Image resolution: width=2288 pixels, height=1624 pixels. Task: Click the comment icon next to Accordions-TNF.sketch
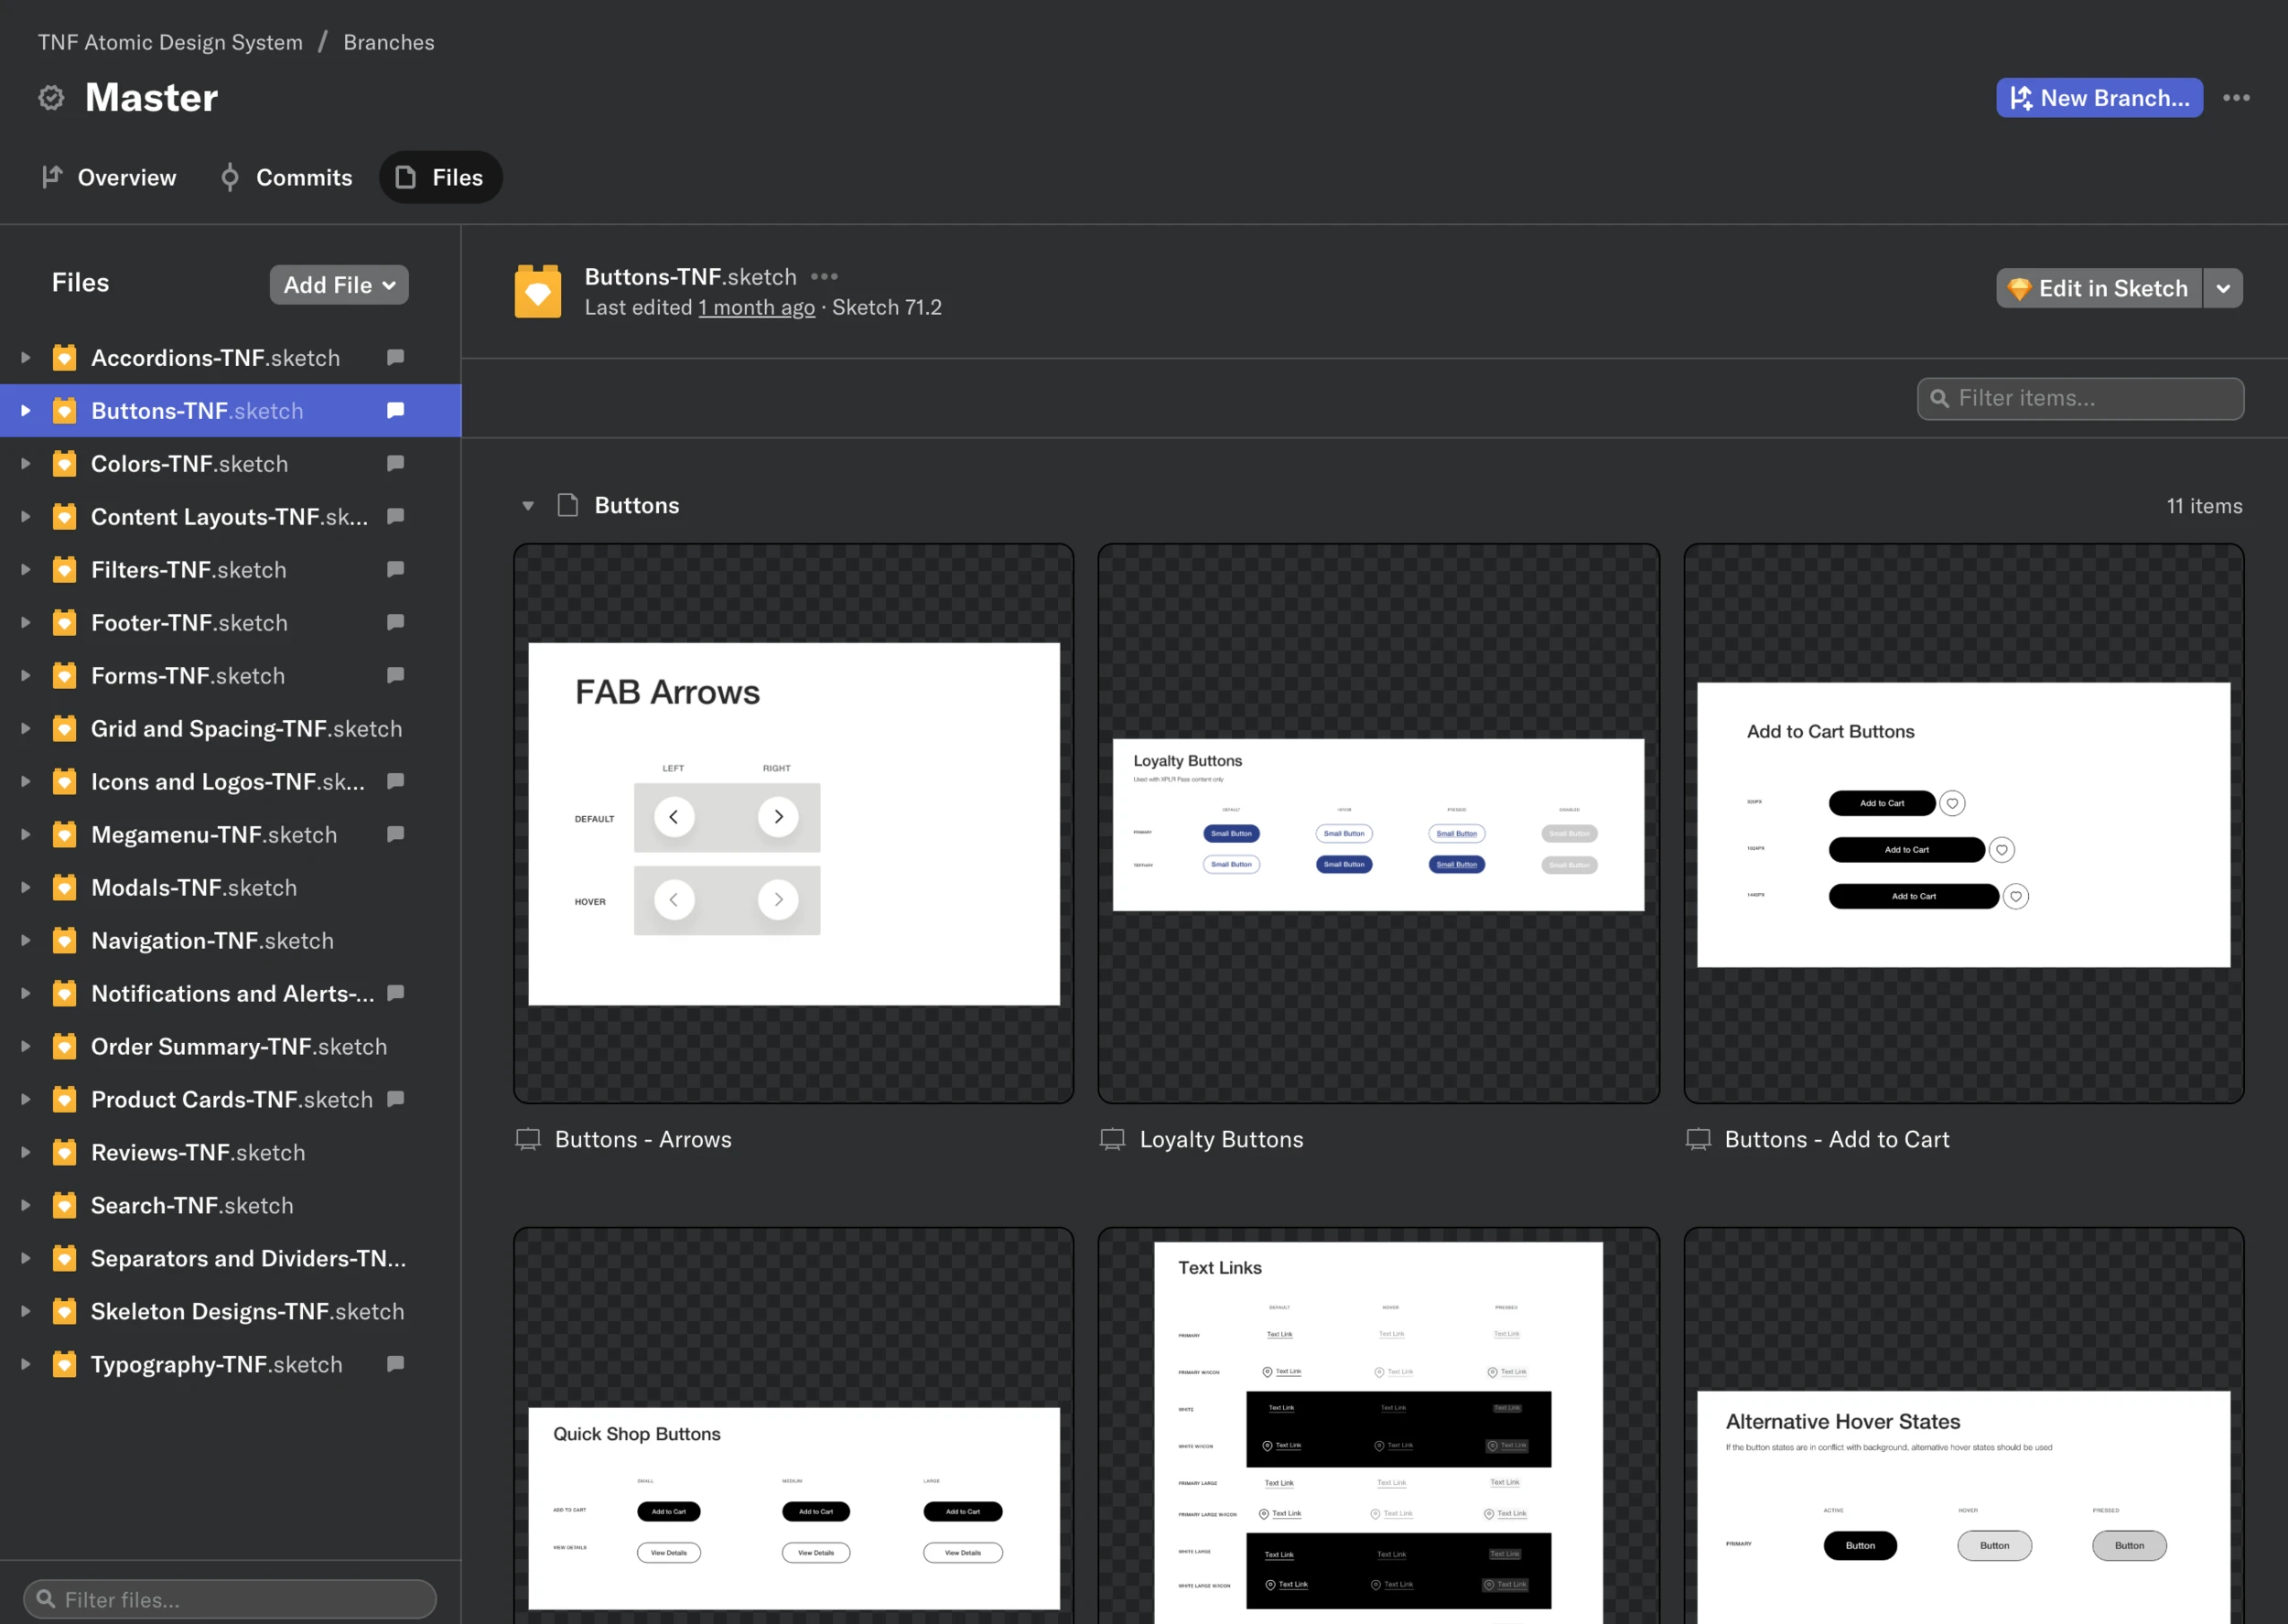click(395, 357)
